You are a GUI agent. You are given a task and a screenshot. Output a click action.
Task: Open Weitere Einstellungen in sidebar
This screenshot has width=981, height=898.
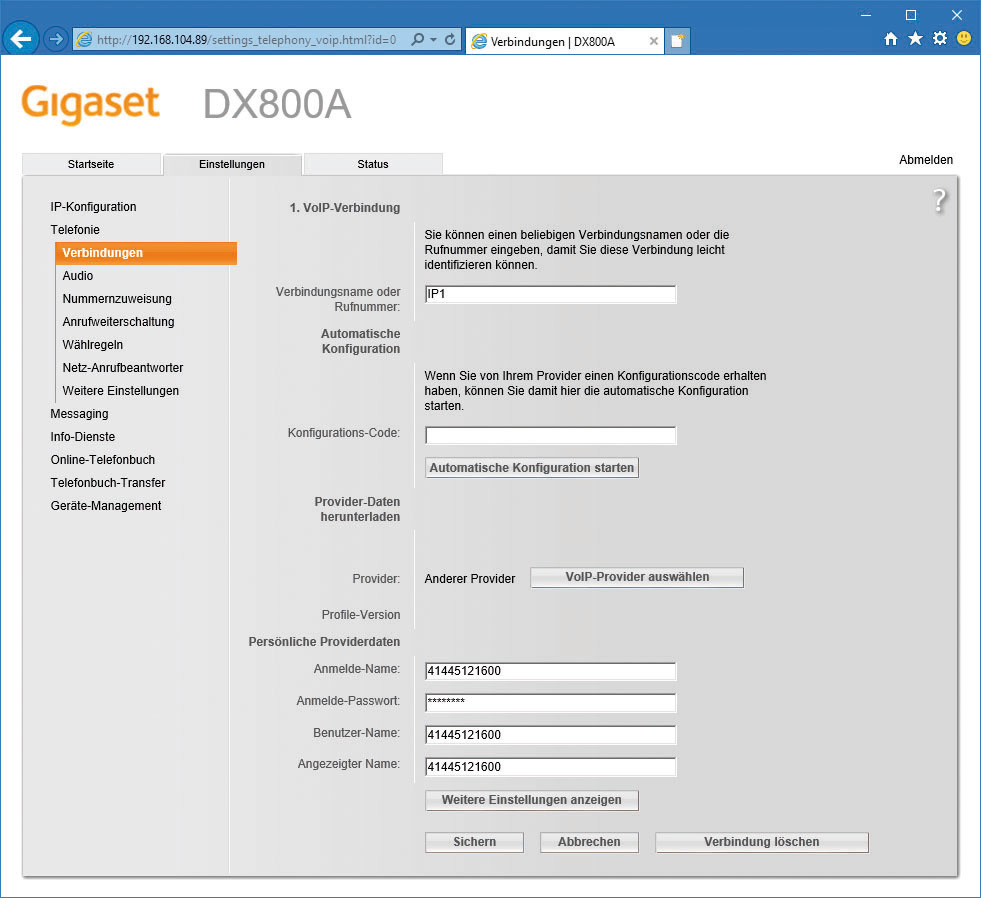point(121,390)
